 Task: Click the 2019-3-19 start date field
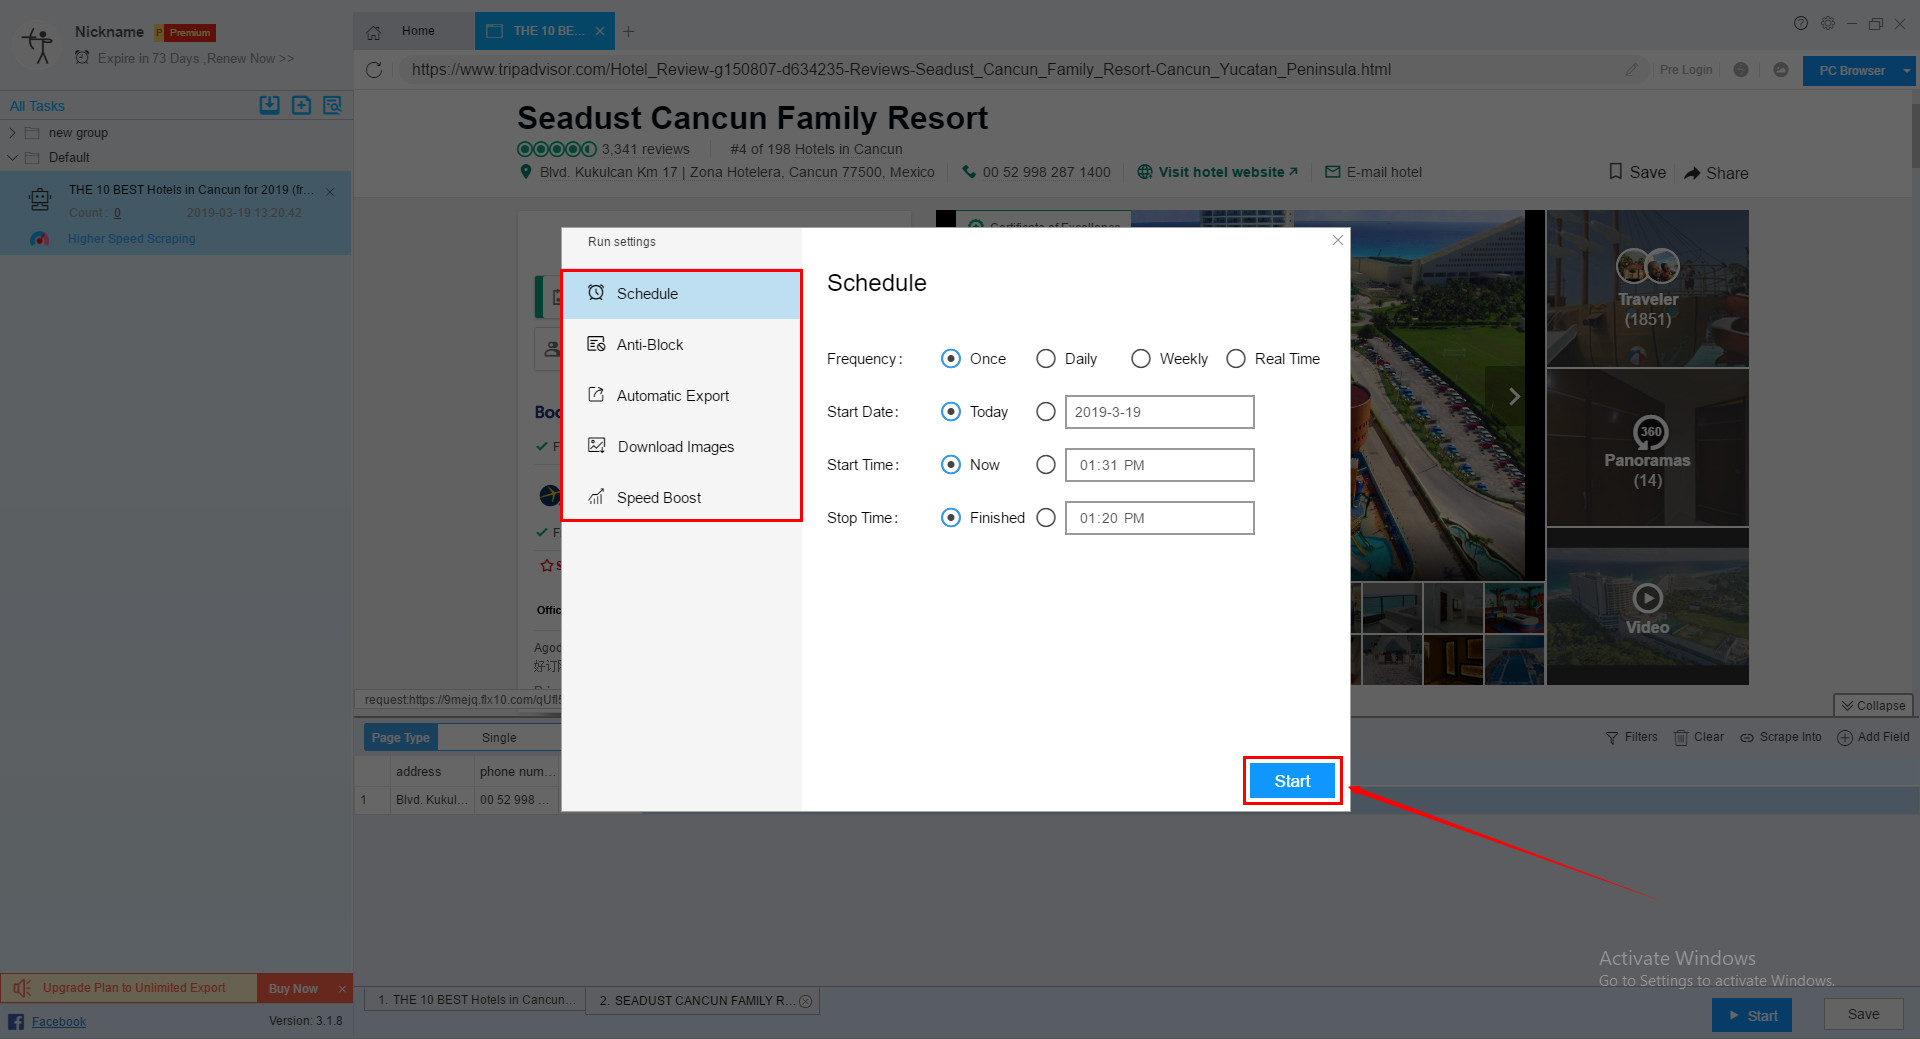1159,412
